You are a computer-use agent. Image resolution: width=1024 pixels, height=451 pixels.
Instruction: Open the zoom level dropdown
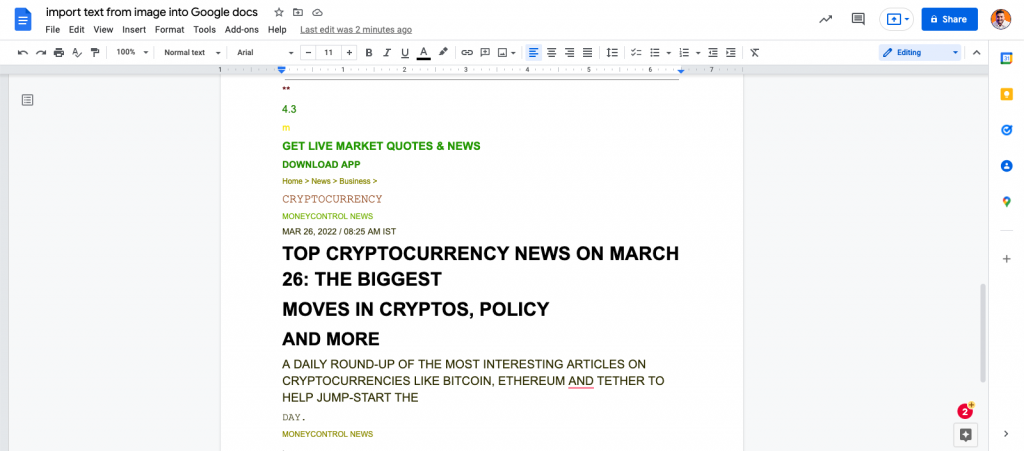coord(132,52)
